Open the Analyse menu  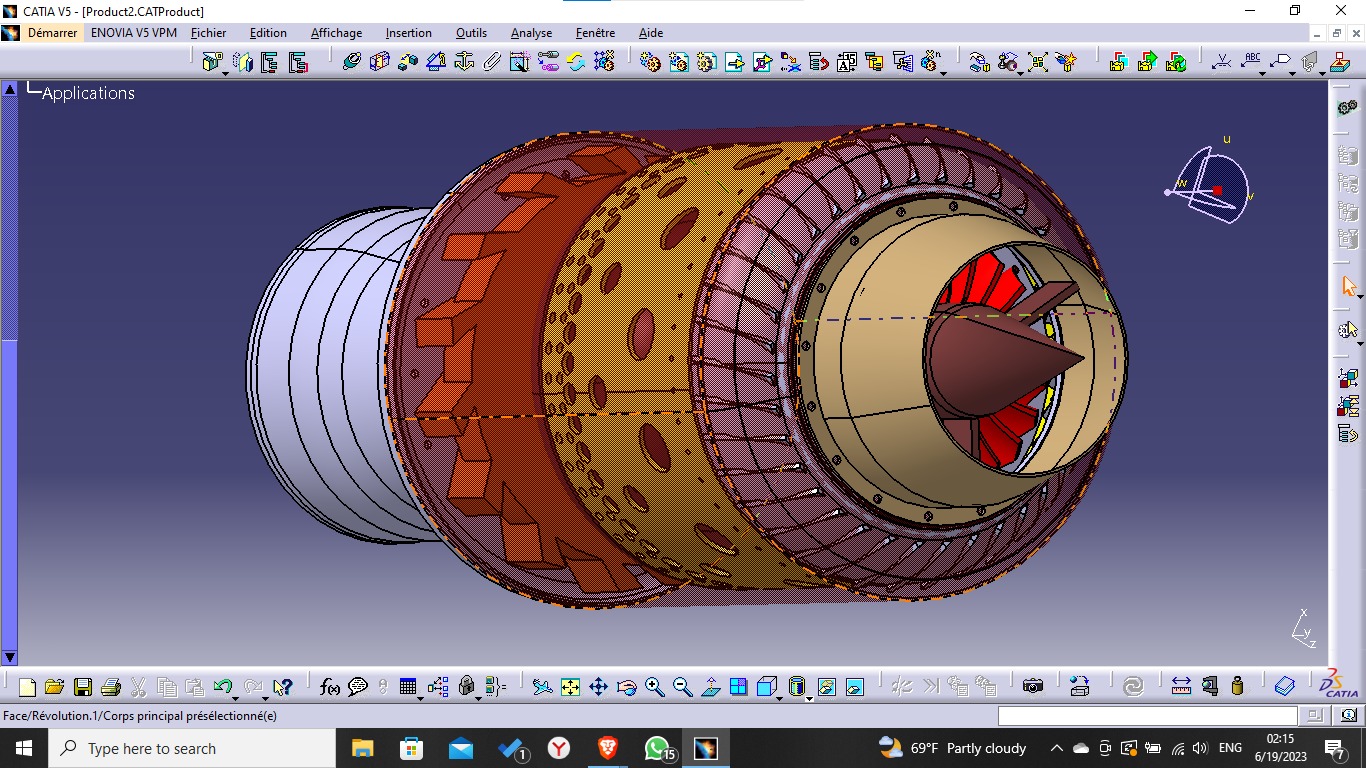click(x=532, y=33)
